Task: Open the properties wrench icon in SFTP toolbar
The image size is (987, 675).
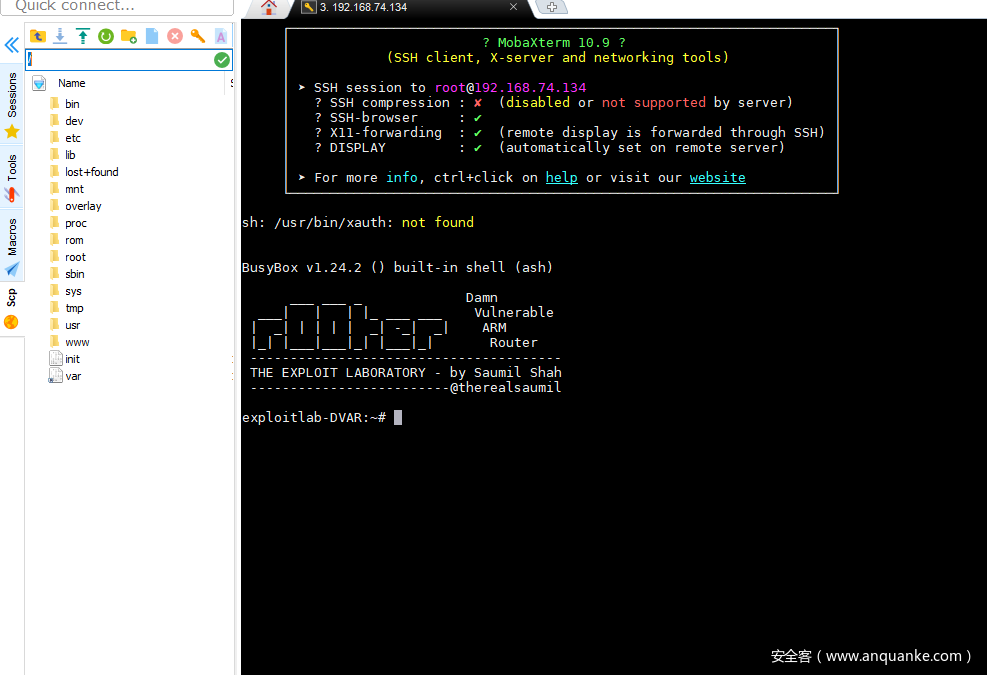Action: [x=198, y=36]
